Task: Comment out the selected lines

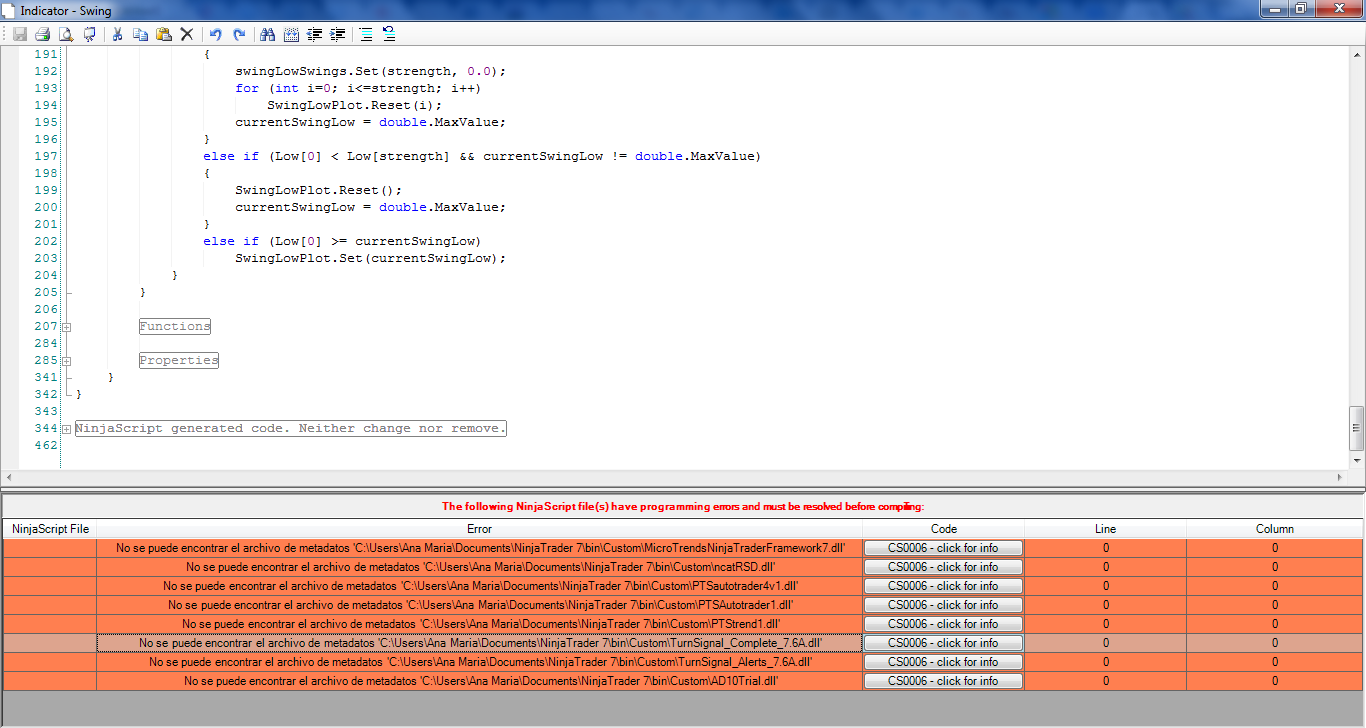Action: (366, 34)
